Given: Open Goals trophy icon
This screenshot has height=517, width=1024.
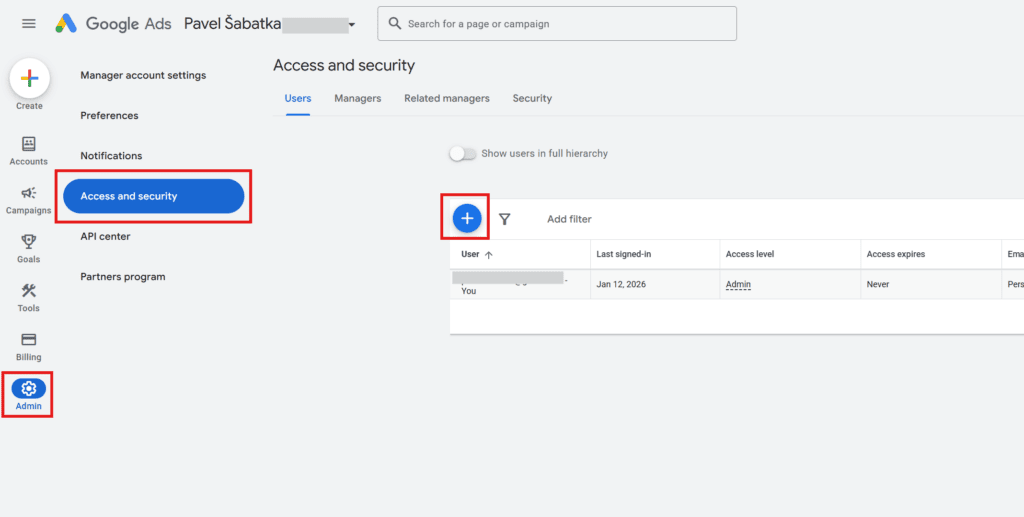Looking at the screenshot, I should pyautogui.click(x=29, y=242).
